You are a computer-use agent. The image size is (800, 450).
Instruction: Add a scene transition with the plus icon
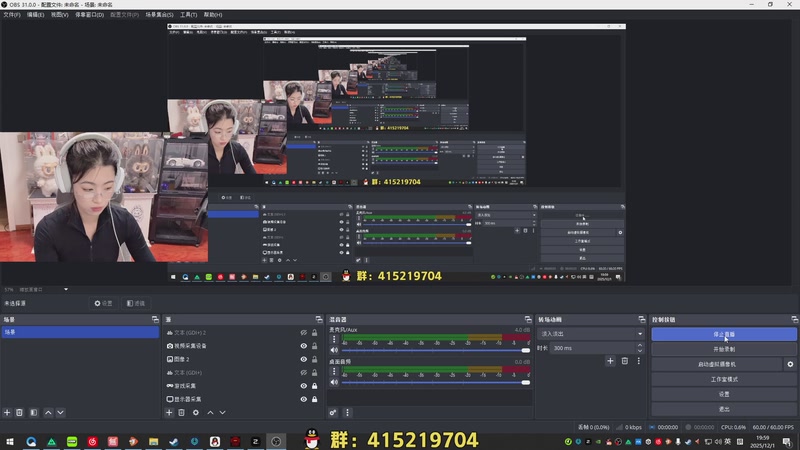(x=610, y=361)
